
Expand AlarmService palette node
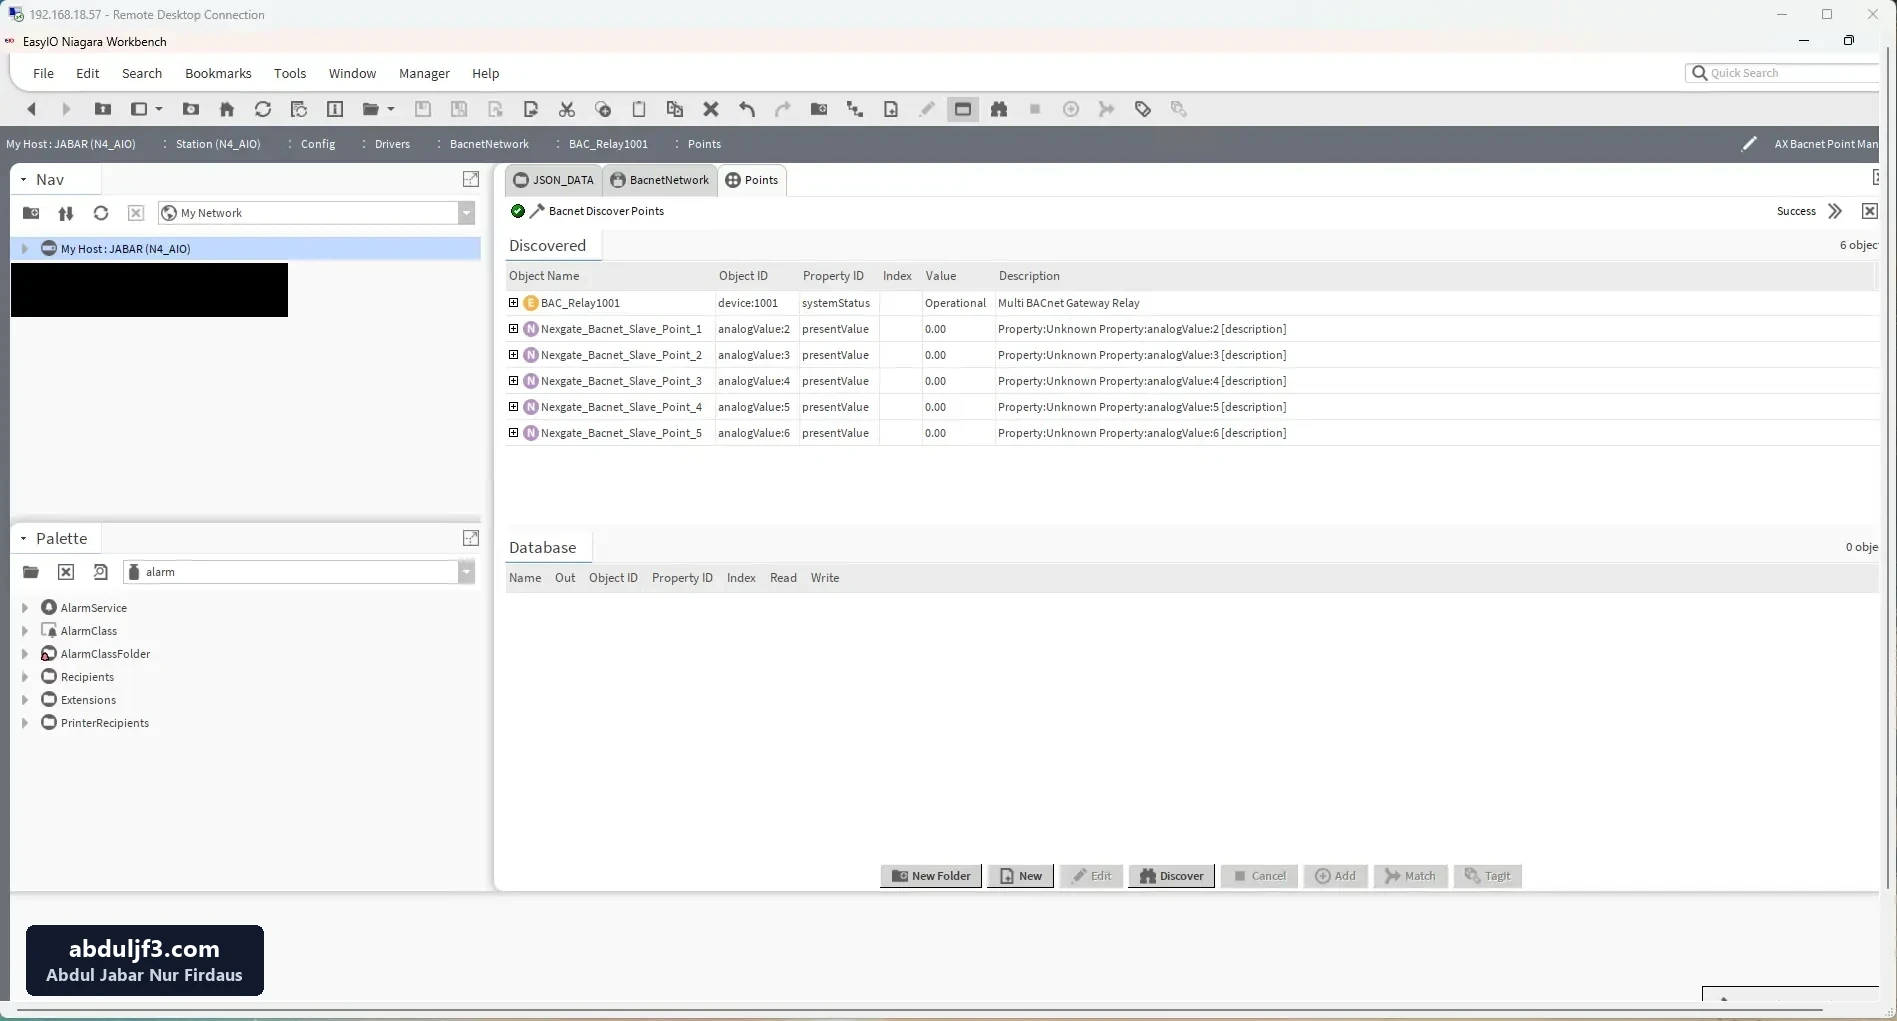pos(25,608)
